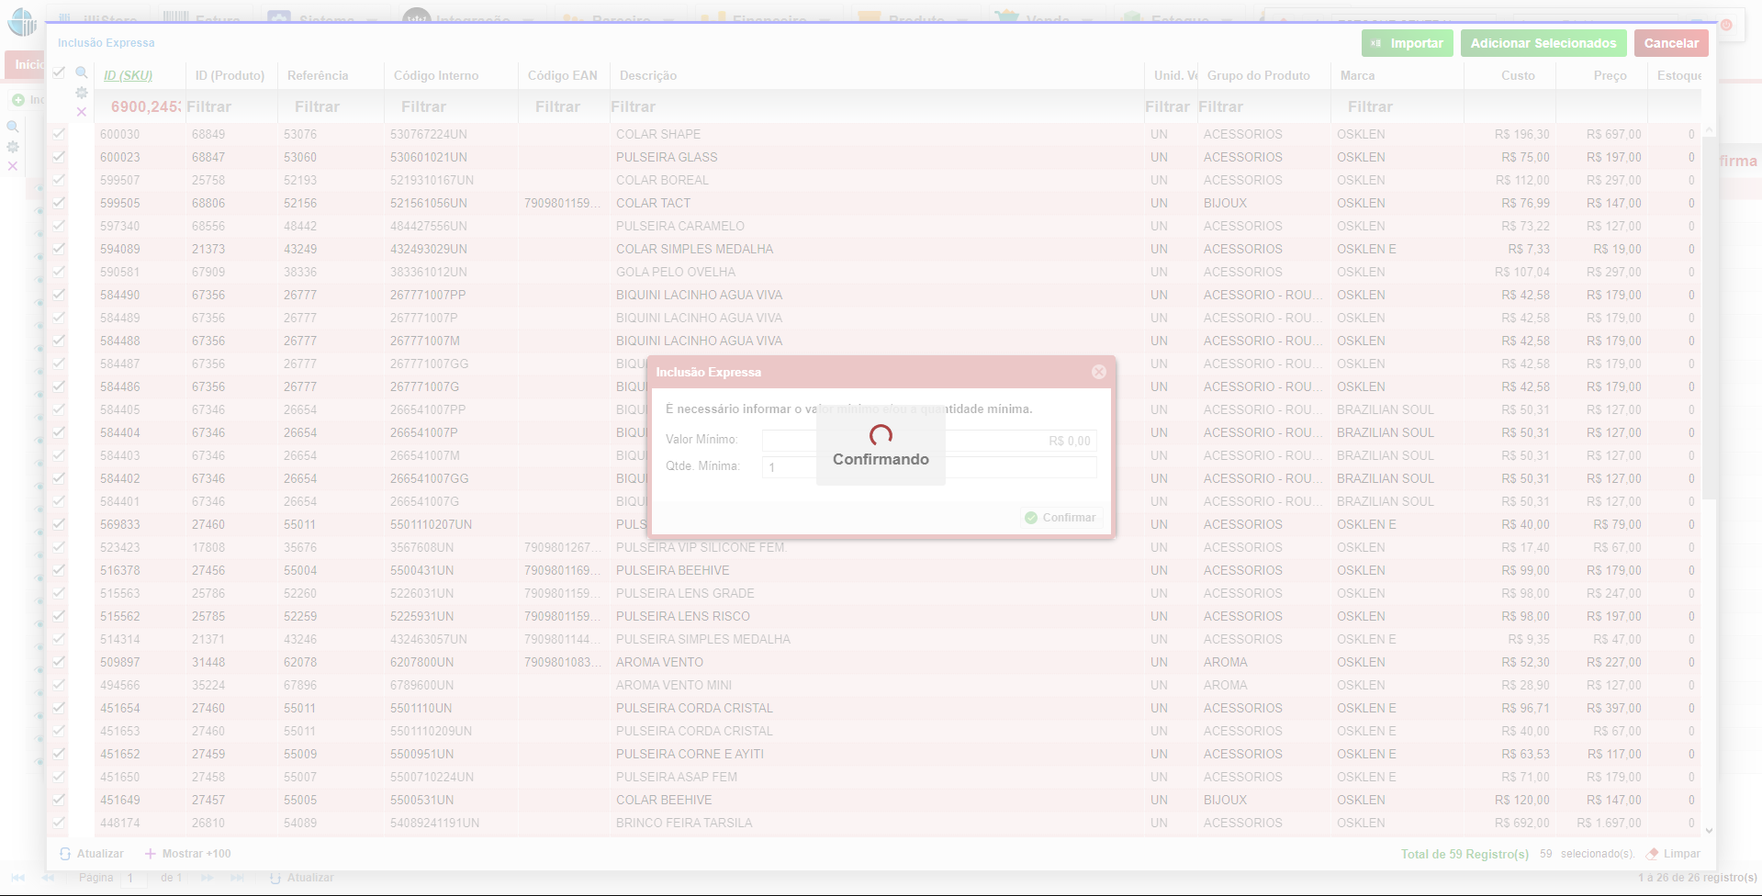
Task: Click the Qtde. Mínima input field
Action: point(928,467)
